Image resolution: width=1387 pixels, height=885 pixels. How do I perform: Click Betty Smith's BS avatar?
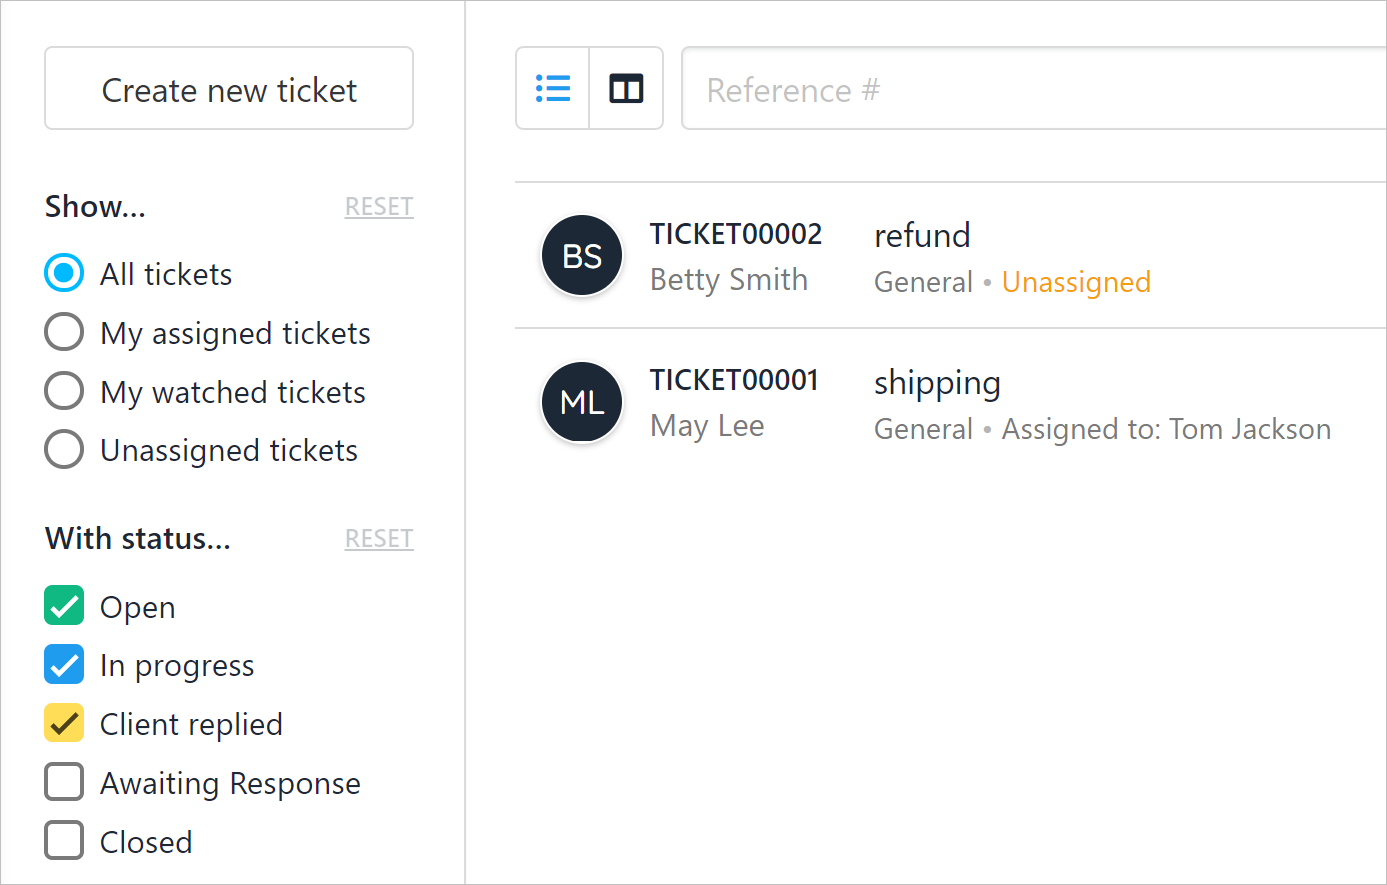pos(582,256)
